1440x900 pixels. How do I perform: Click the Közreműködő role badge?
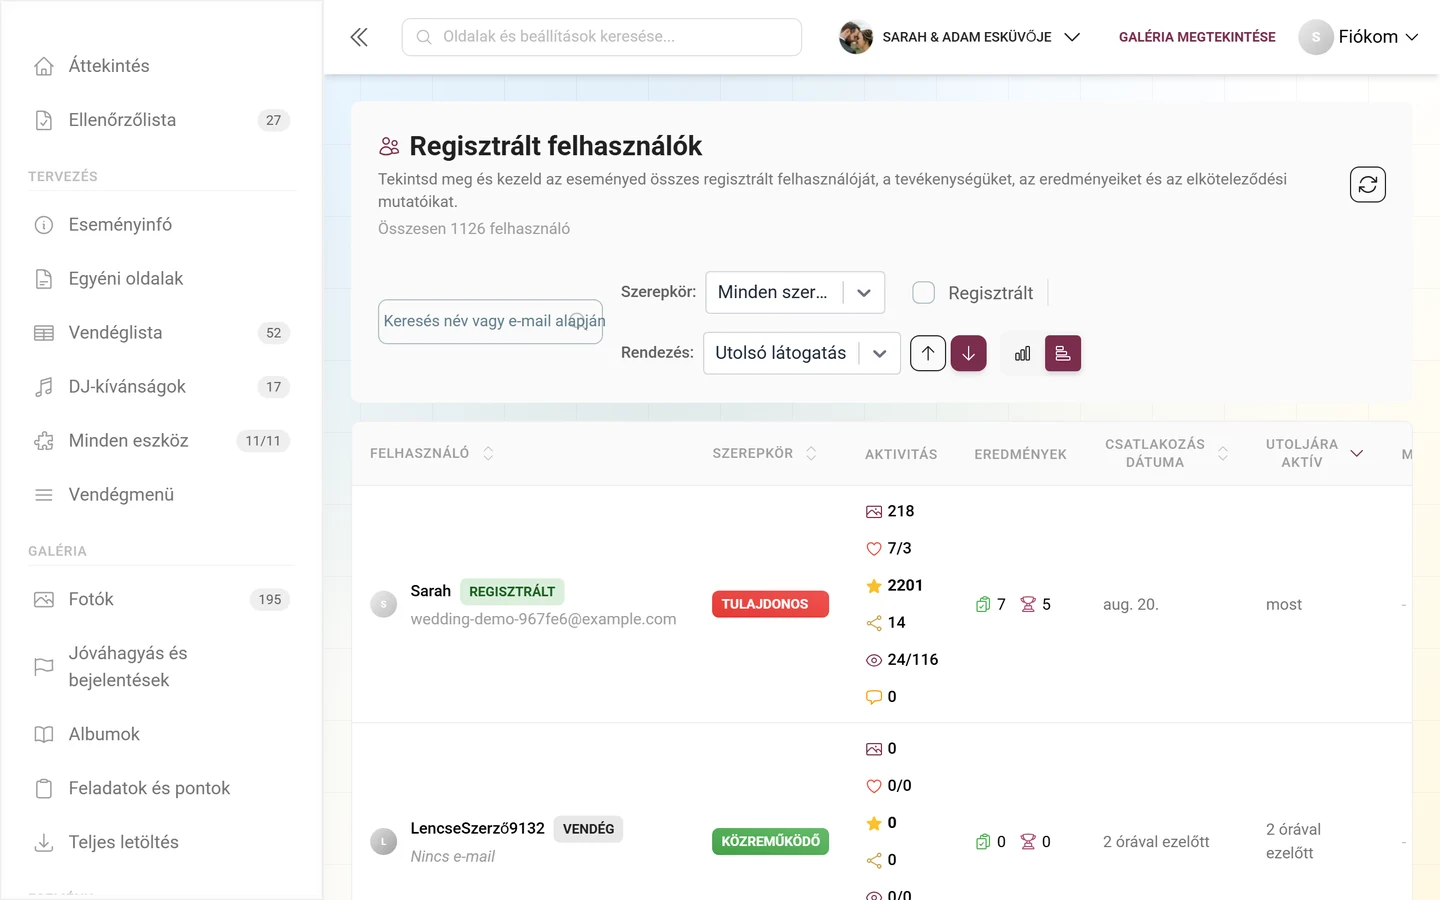[x=770, y=841]
